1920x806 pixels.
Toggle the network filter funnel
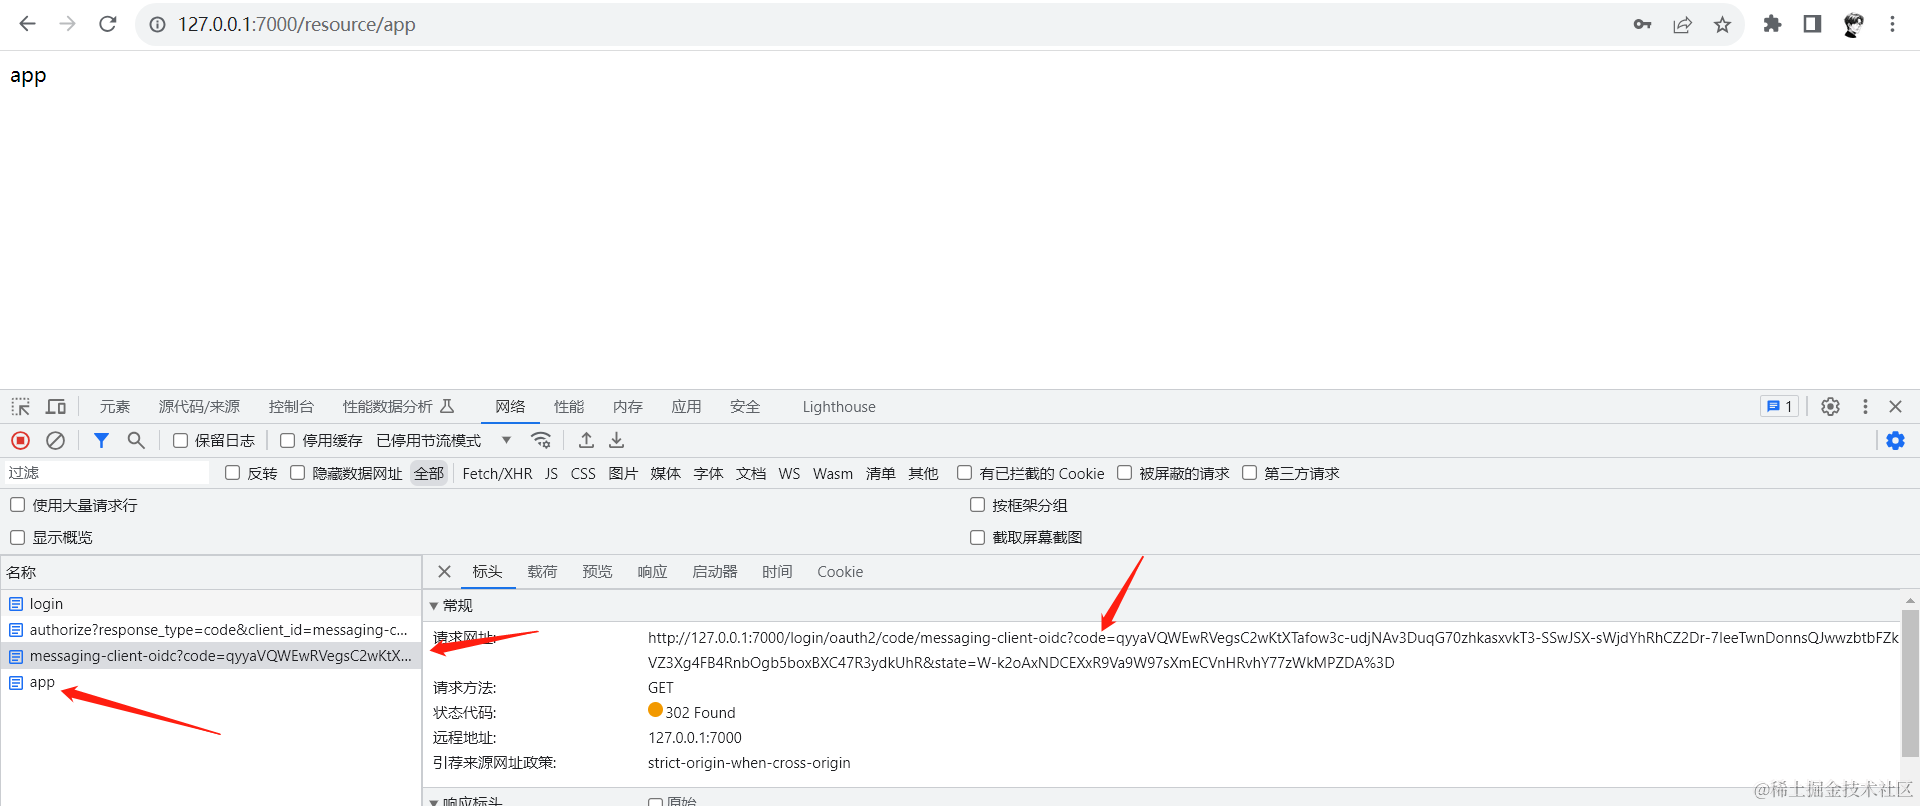pyautogui.click(x=101, y=440)
